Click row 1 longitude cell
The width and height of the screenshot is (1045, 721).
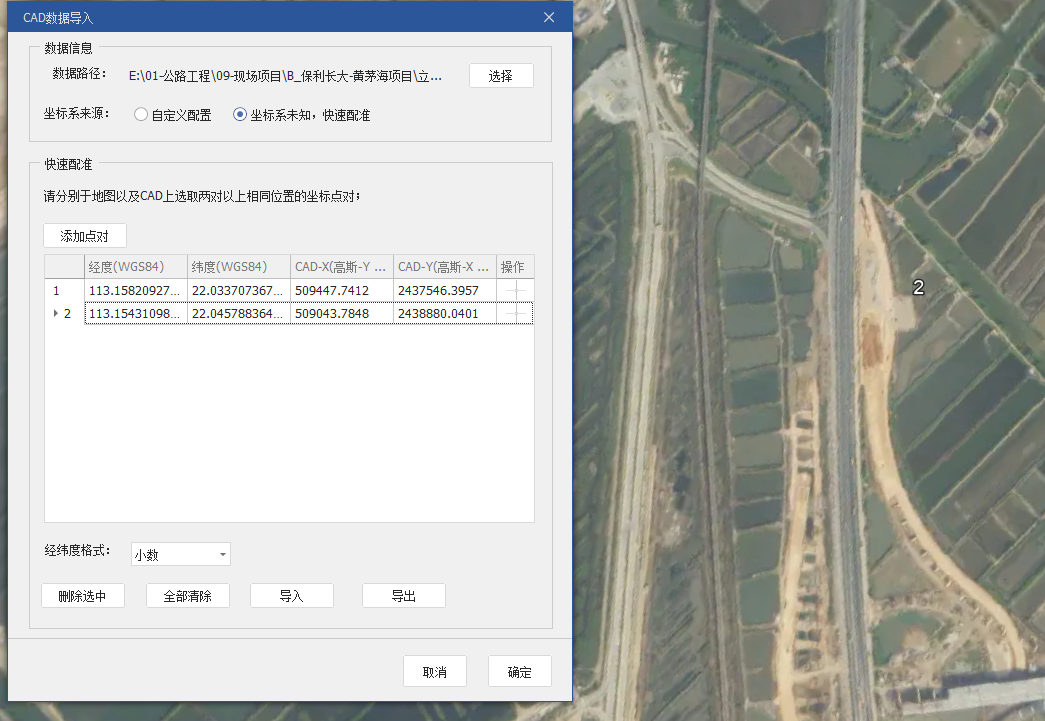[x=135, y=290]
